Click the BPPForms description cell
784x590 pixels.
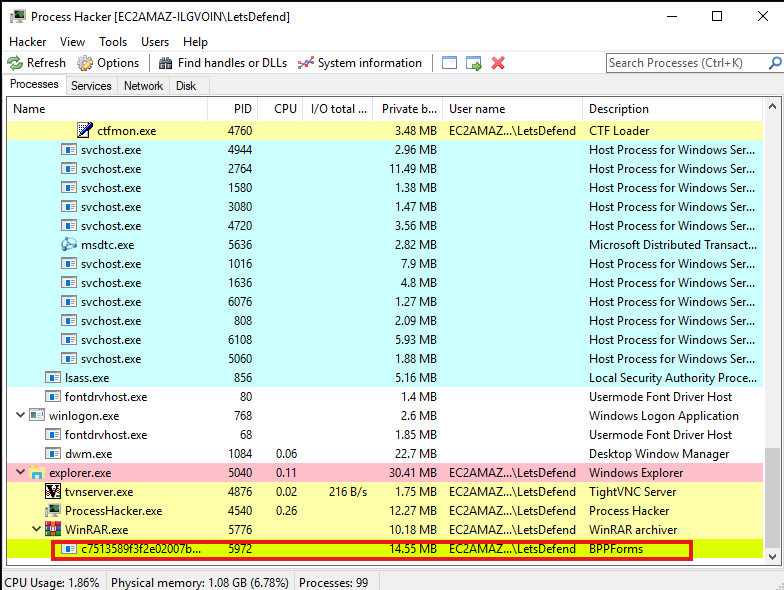(x=616, y=549)
